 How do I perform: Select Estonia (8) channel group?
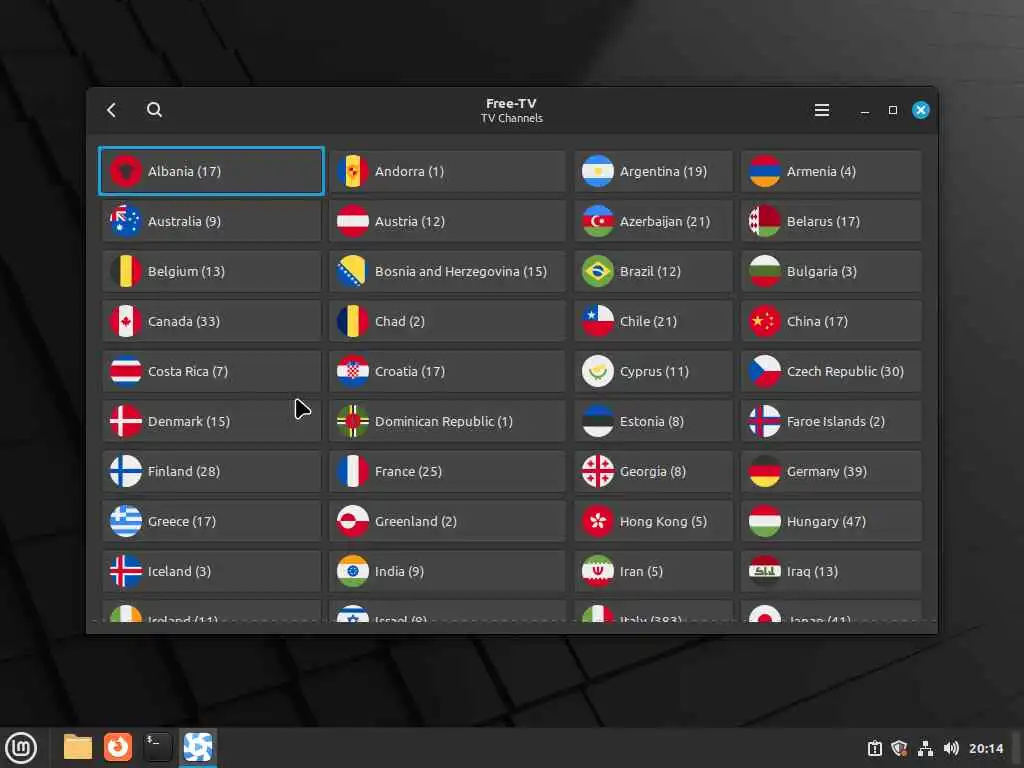click(654, 421)
